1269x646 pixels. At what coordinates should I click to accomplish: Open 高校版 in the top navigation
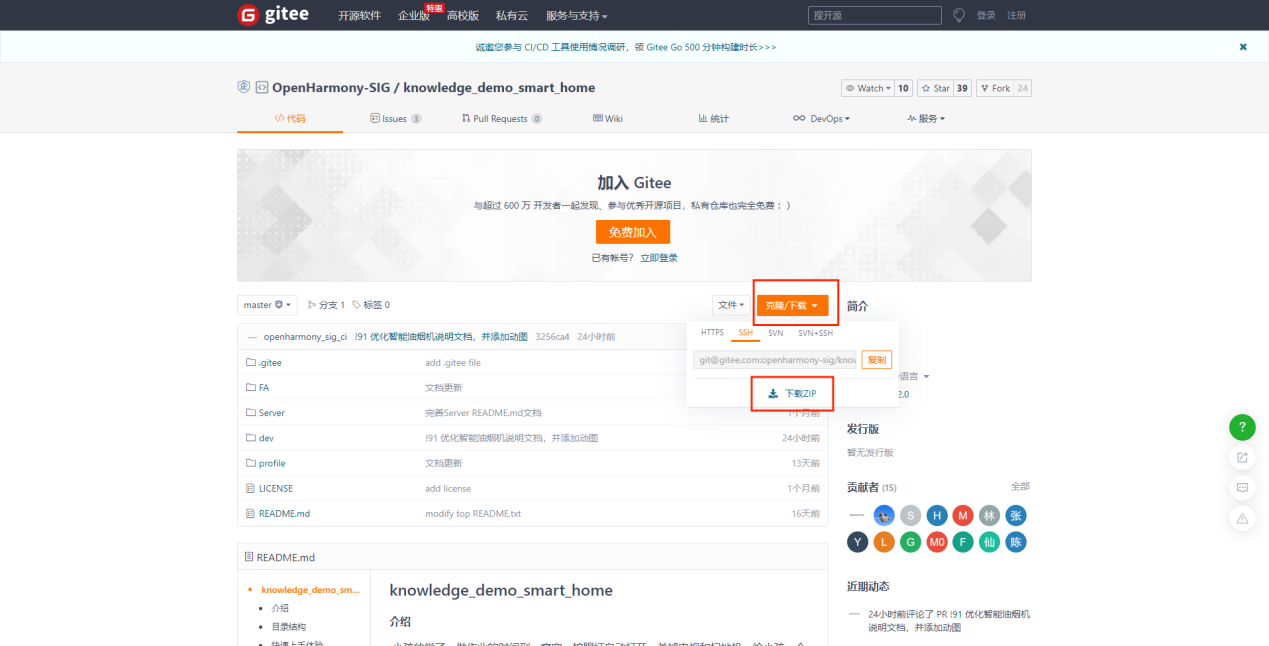coord(463,16)
